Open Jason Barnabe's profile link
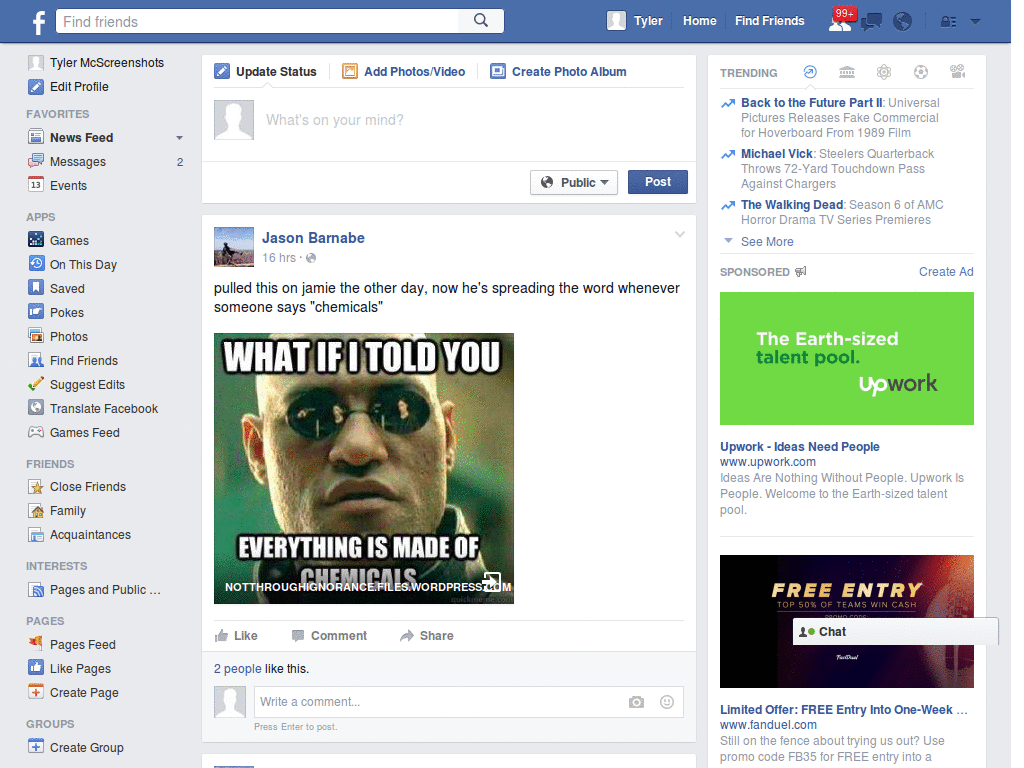1024x768 pixels. point(313,238)
